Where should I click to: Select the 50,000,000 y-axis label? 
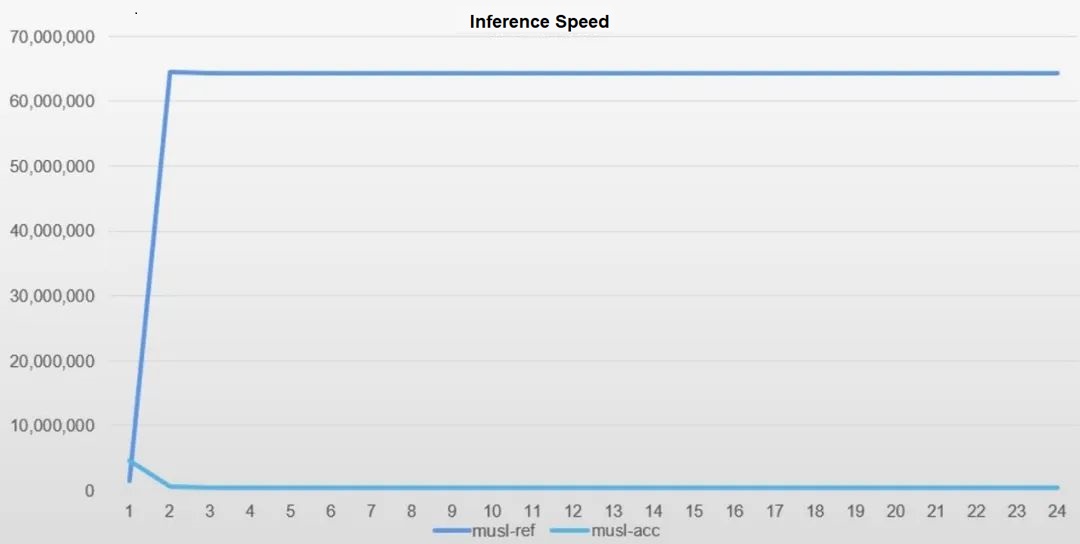pyautogui.click(x=52, y=166)
